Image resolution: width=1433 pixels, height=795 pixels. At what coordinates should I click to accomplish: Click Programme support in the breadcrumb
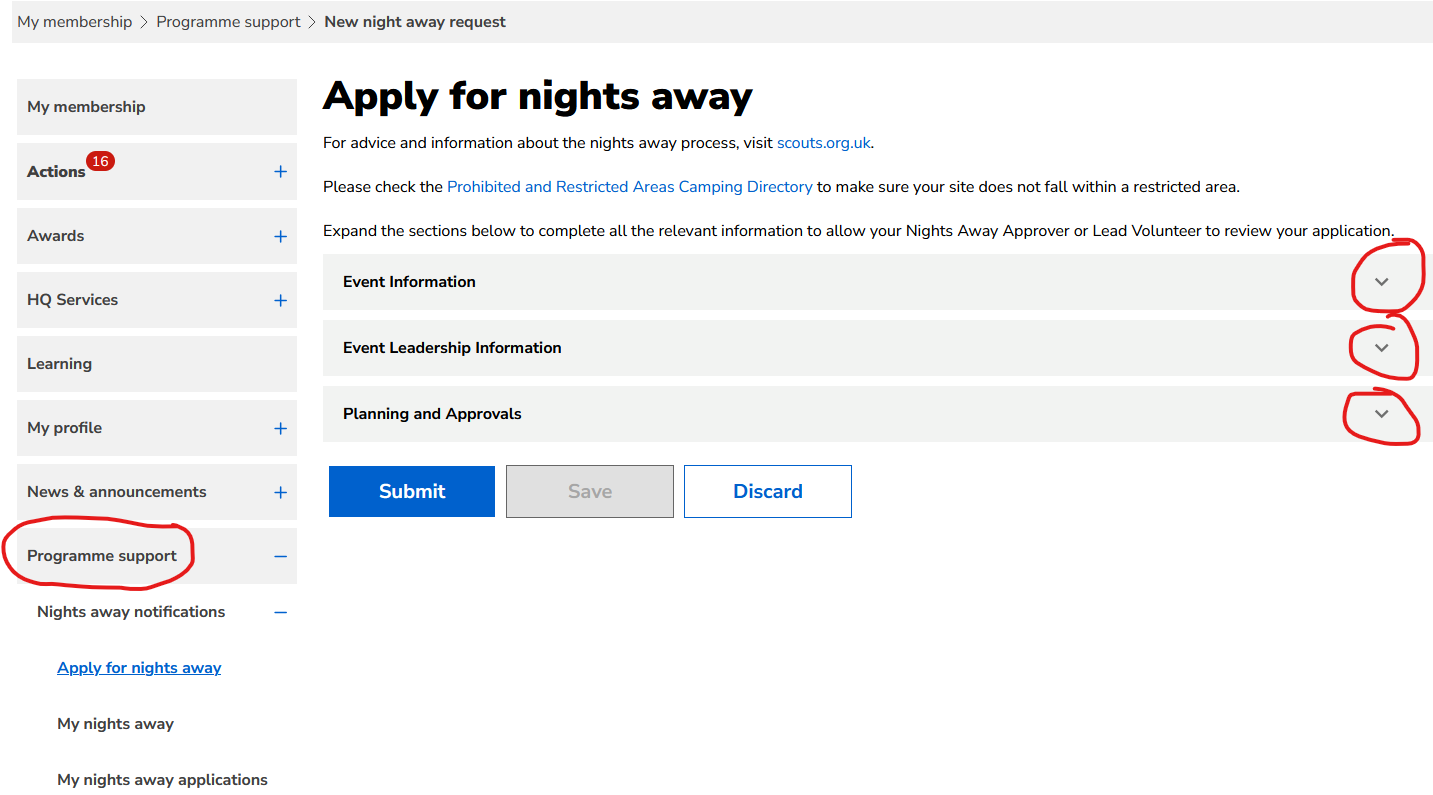click(x=228, y=22)
